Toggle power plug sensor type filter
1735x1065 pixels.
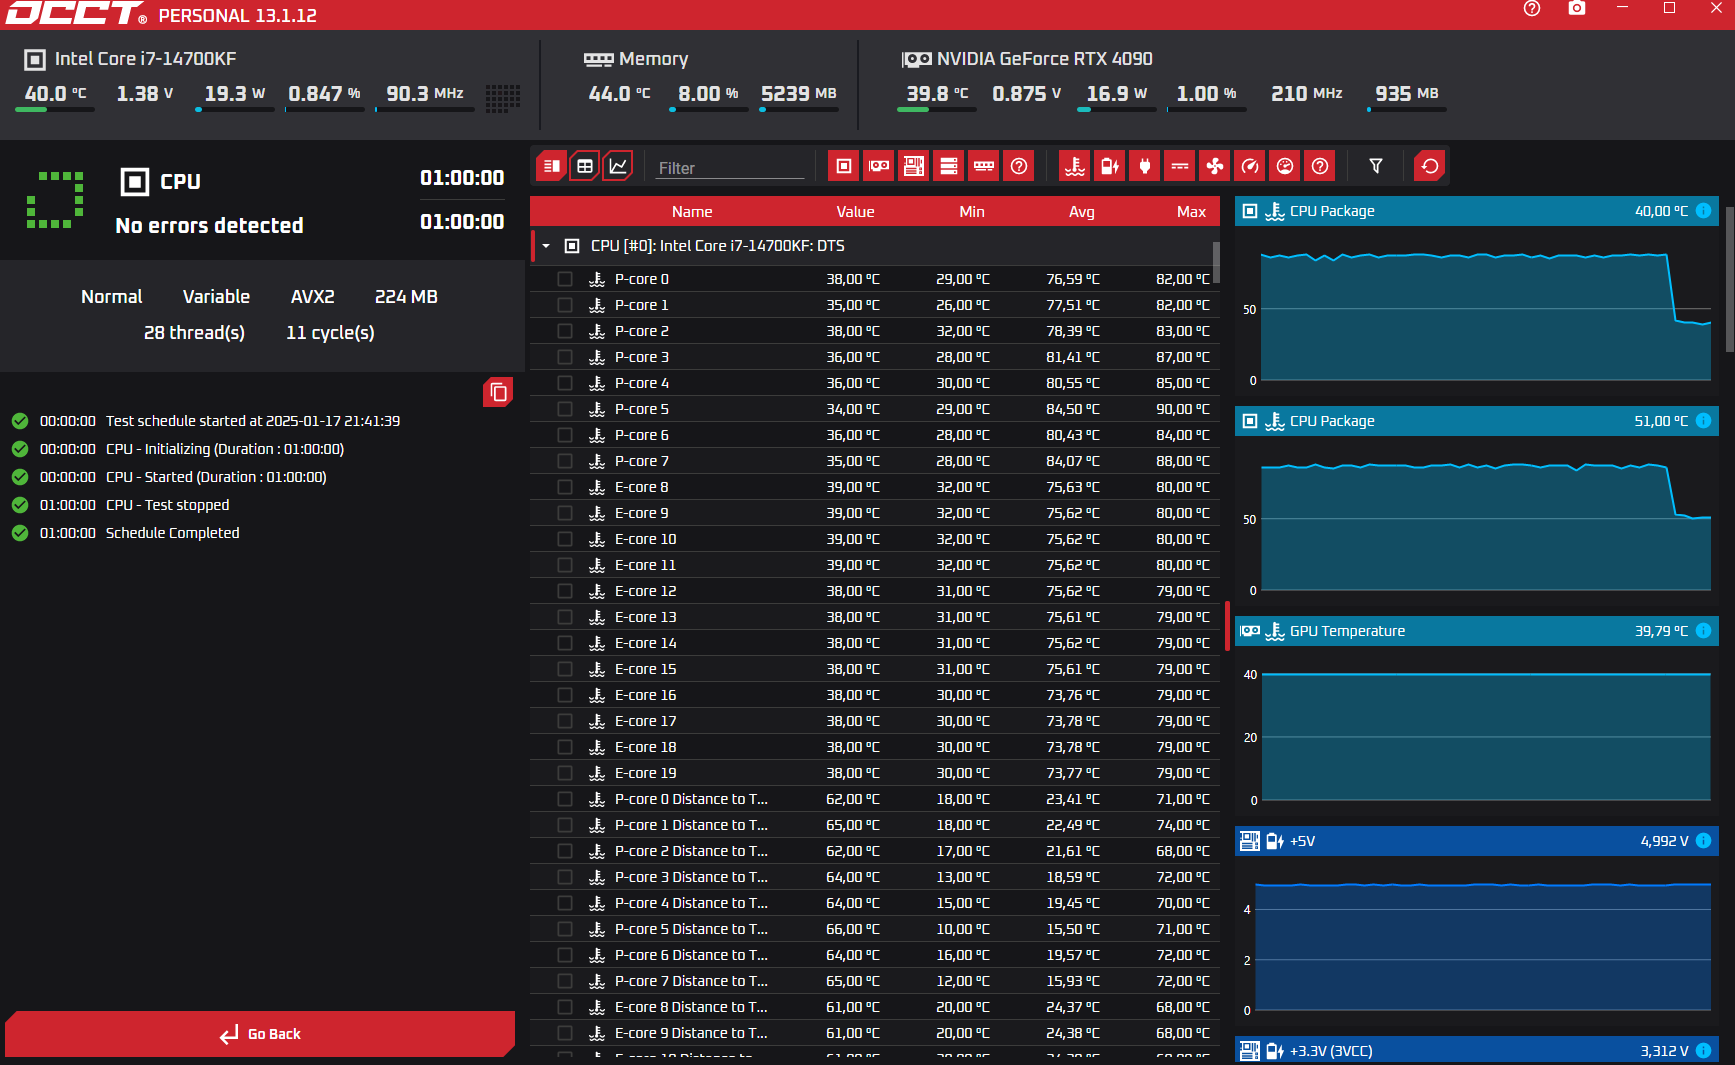[x=1145, y=166]
